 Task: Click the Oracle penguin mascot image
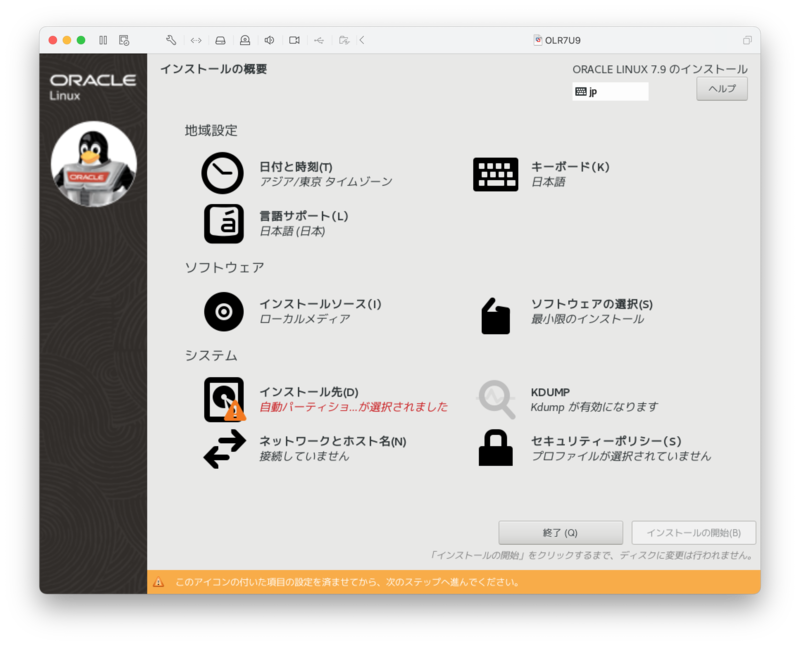coord(94,164)
